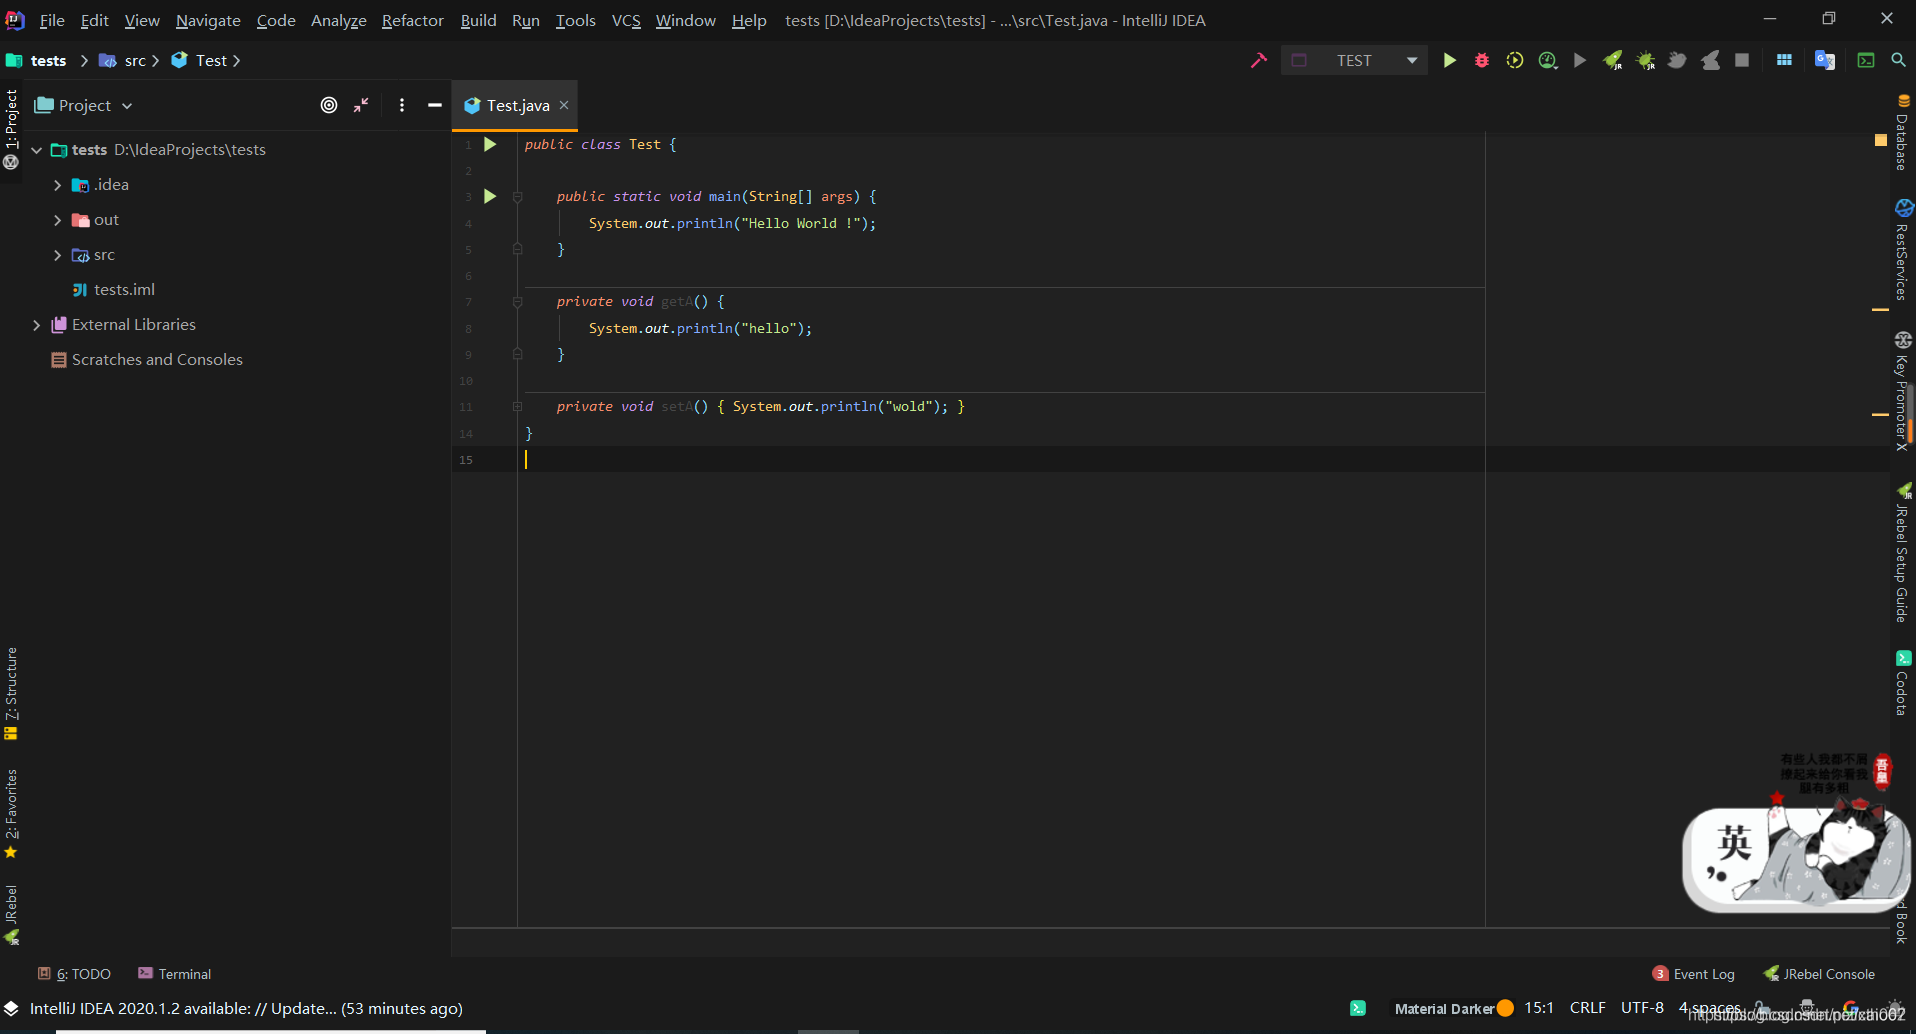Unfold the setA method gutter toggle
1916x1034 pixels.
518,407
